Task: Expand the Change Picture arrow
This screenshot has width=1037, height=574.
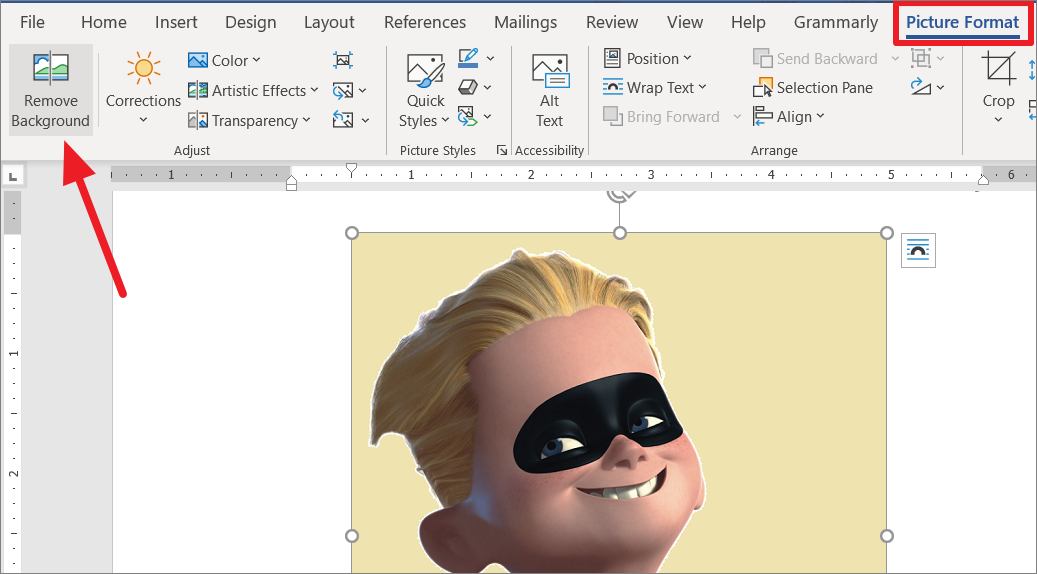Action: click(x=362, y=90)
